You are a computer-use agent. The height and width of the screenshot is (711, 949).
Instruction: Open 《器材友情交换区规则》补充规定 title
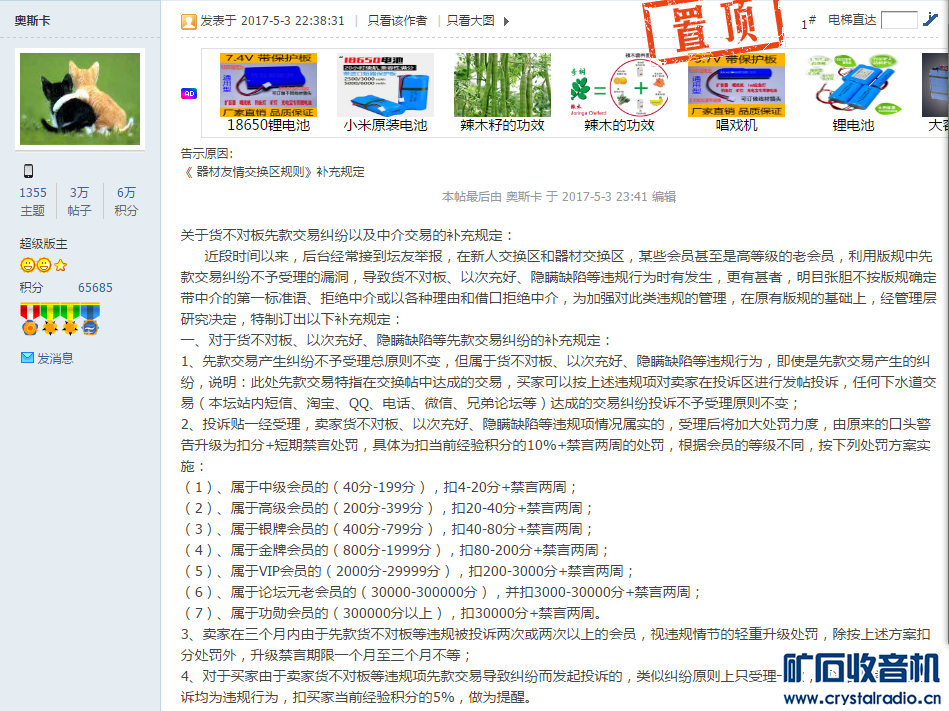pos(272,172)
